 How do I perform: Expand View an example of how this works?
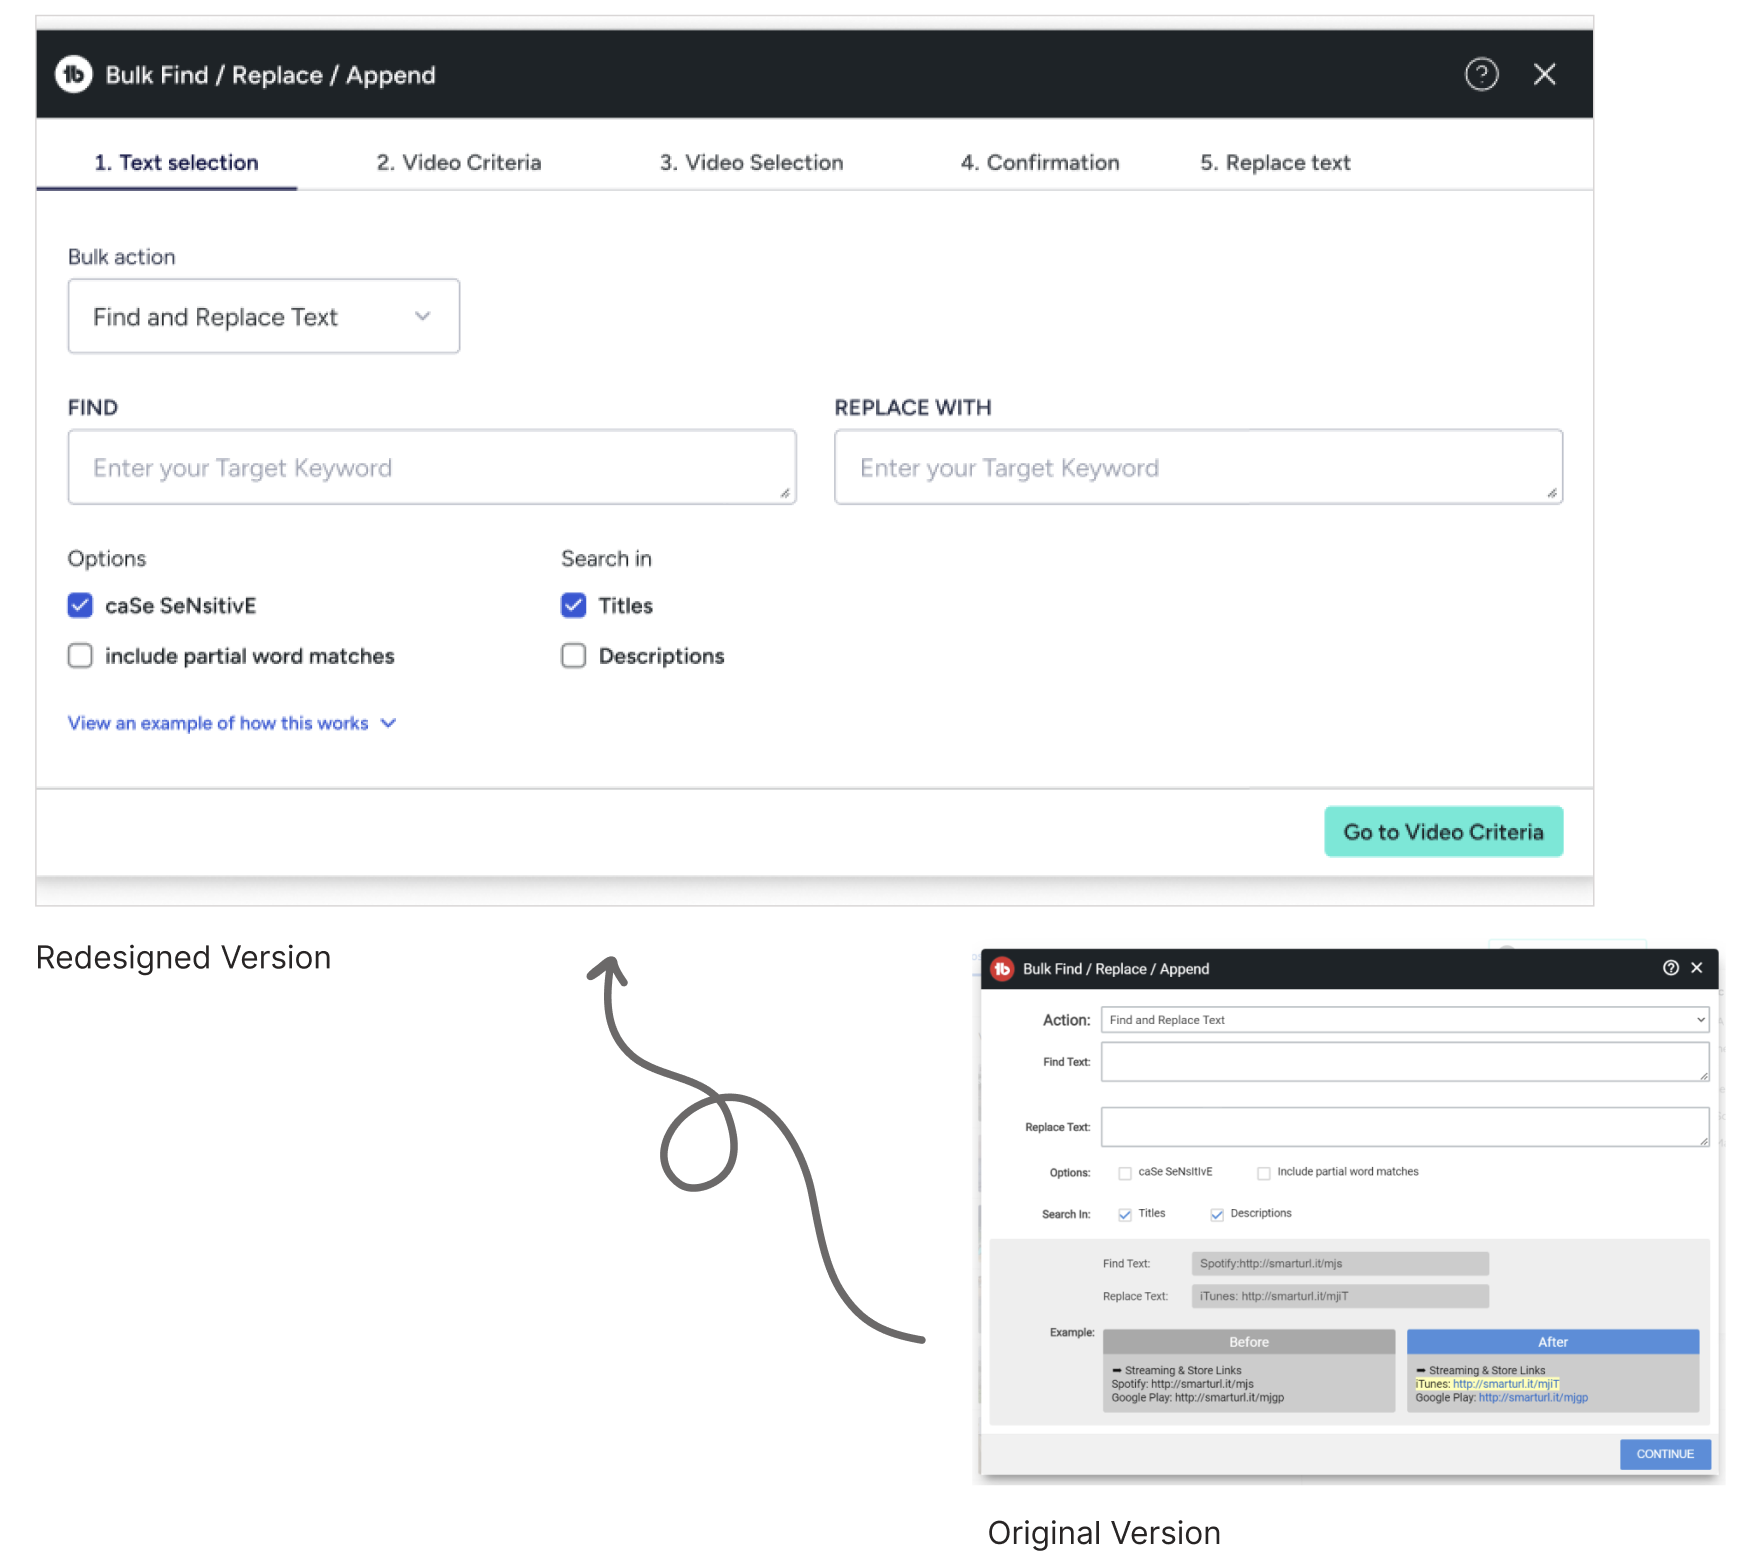231,723
